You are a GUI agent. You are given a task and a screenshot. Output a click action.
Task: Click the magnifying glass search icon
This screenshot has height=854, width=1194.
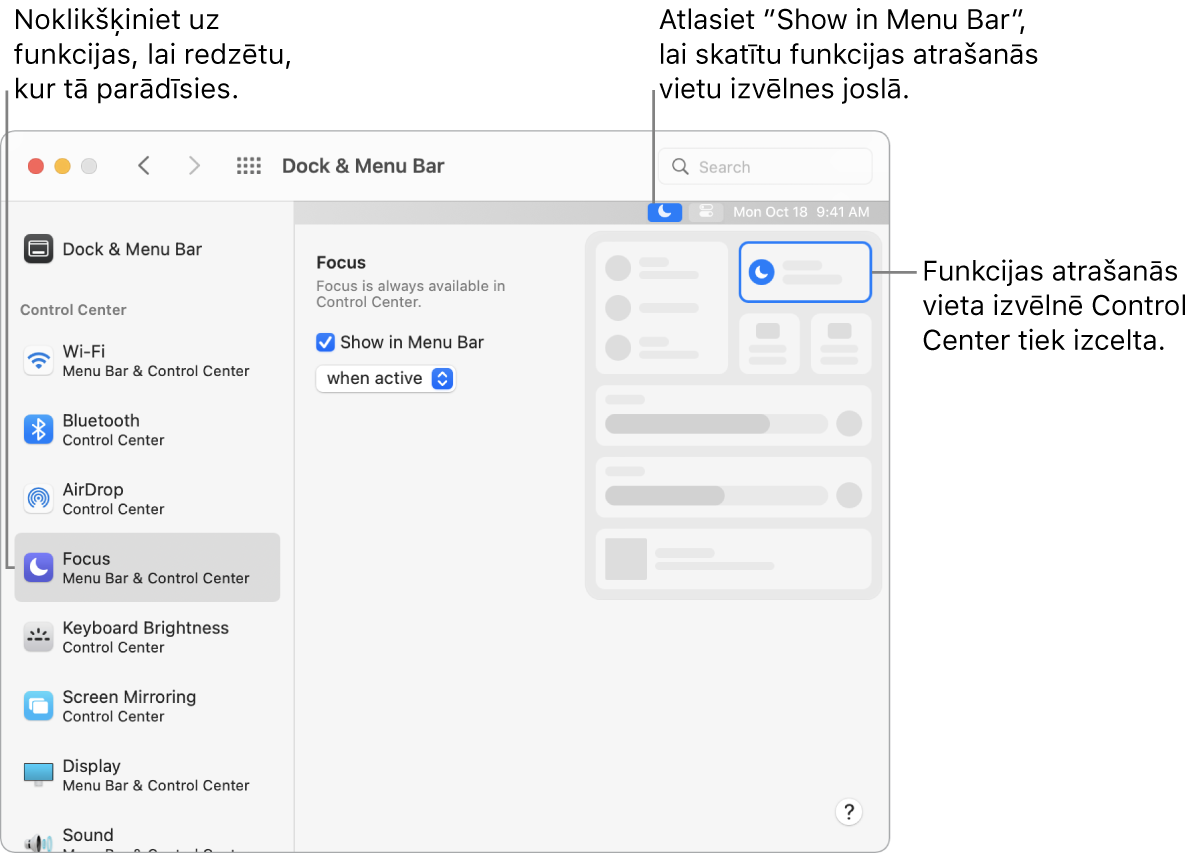coord(680,167)
